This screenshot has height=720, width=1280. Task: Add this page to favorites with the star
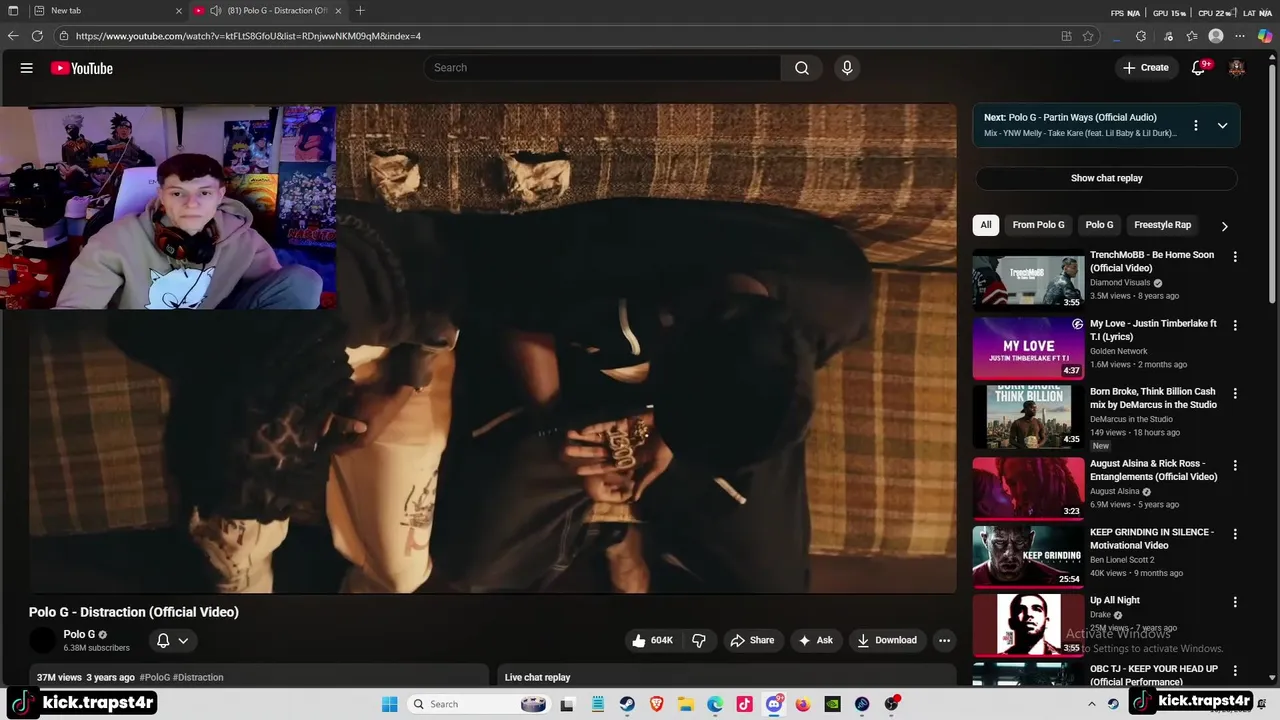[1088, 36]
